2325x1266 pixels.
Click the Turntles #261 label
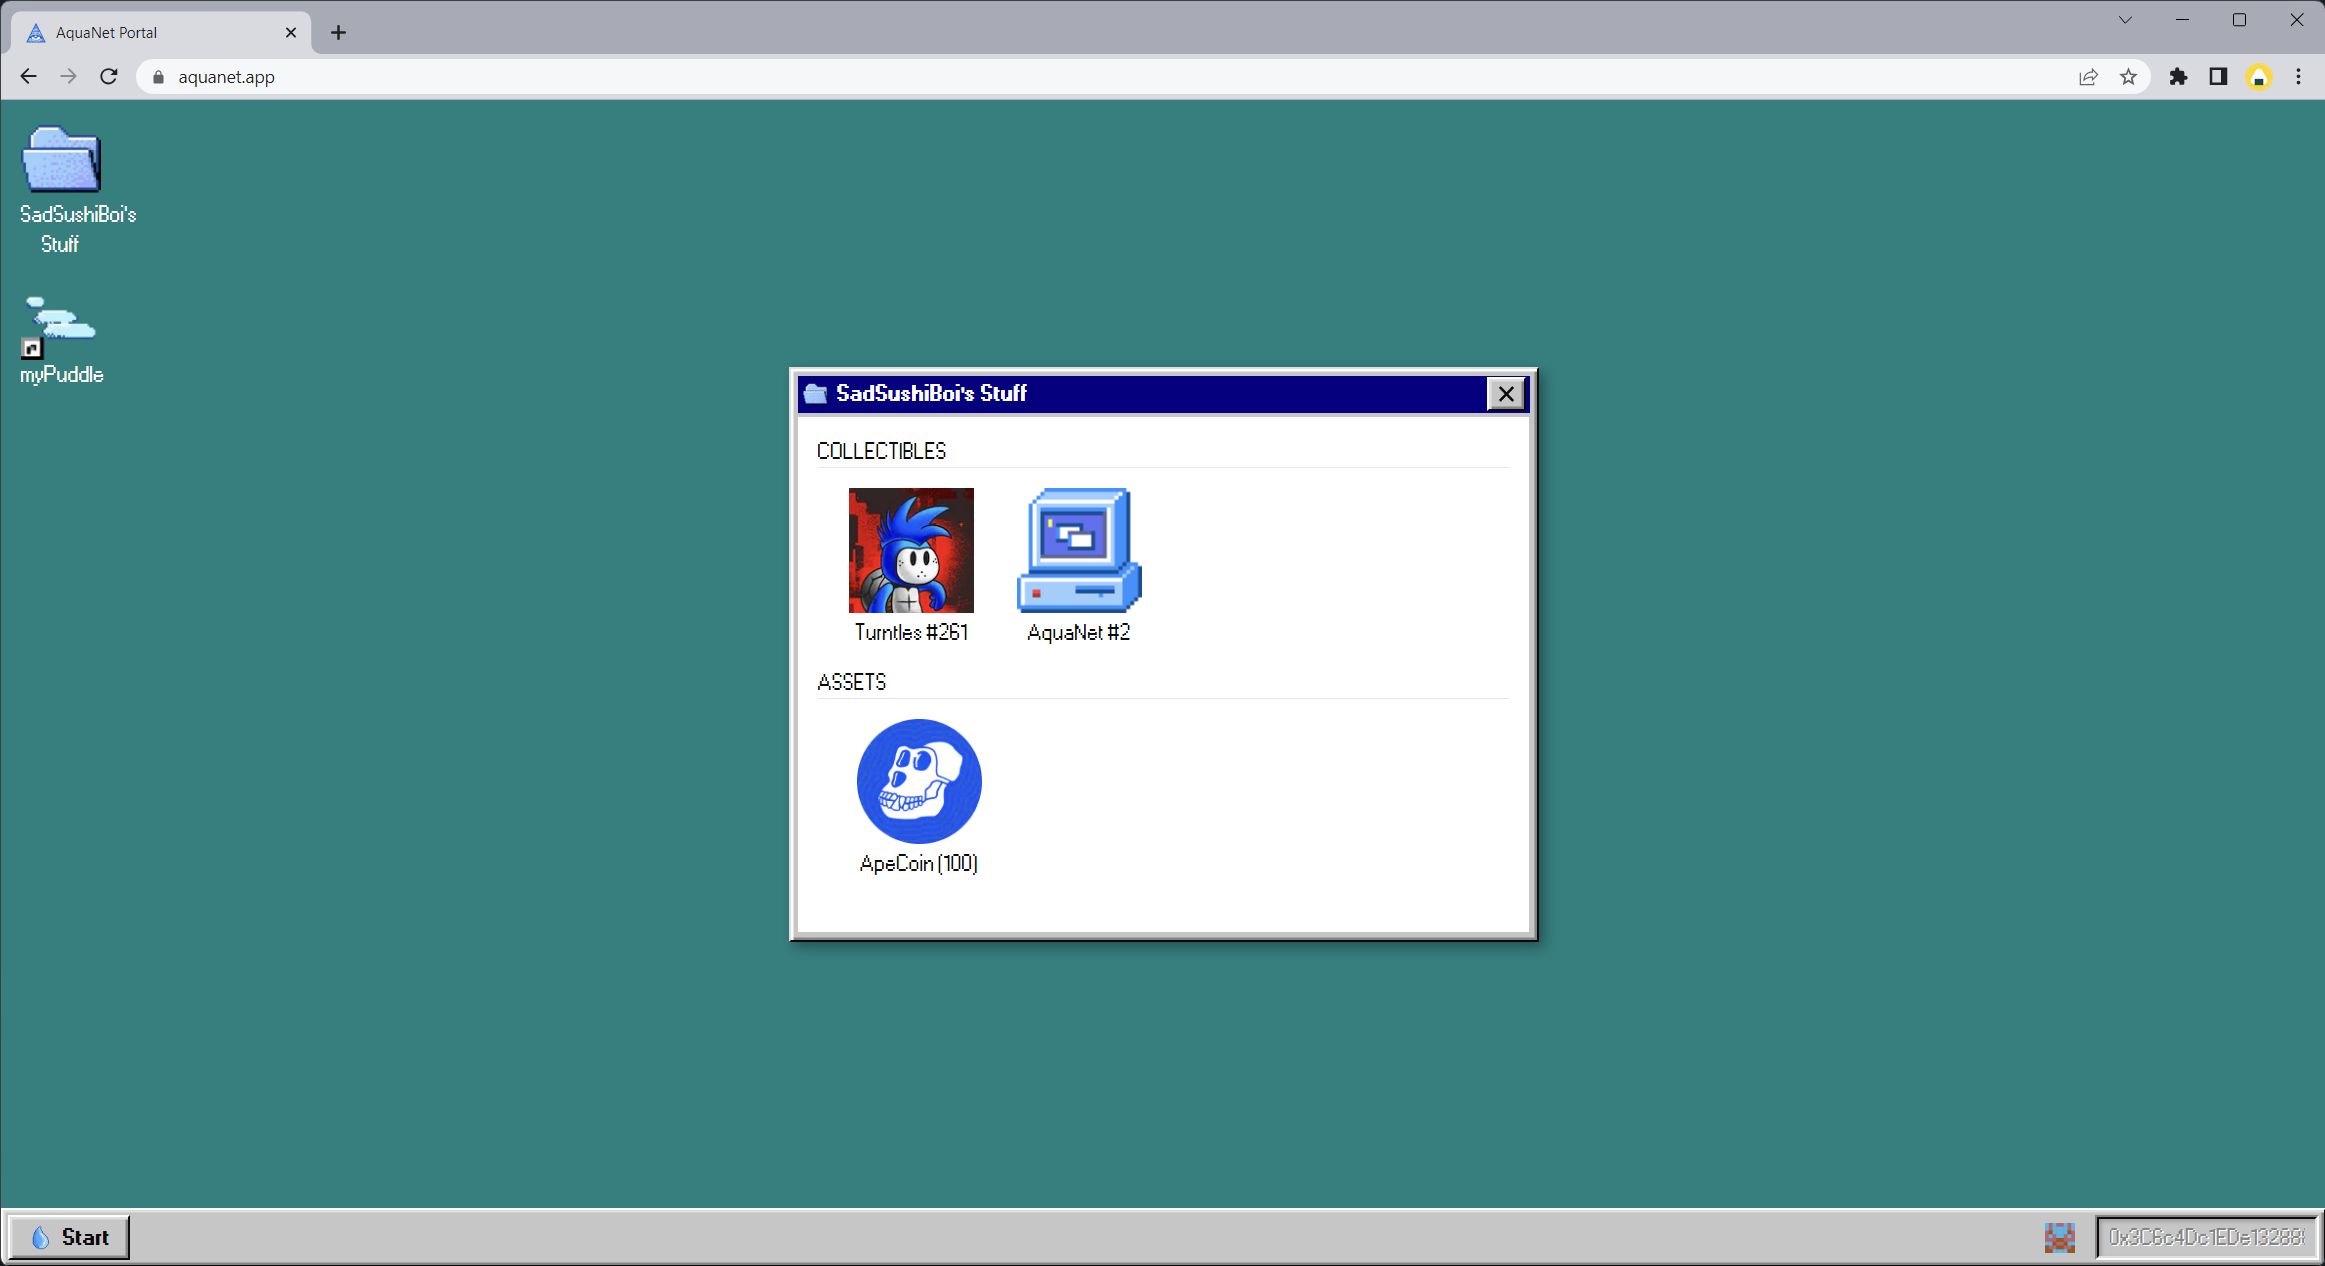(x=911, y=632)
